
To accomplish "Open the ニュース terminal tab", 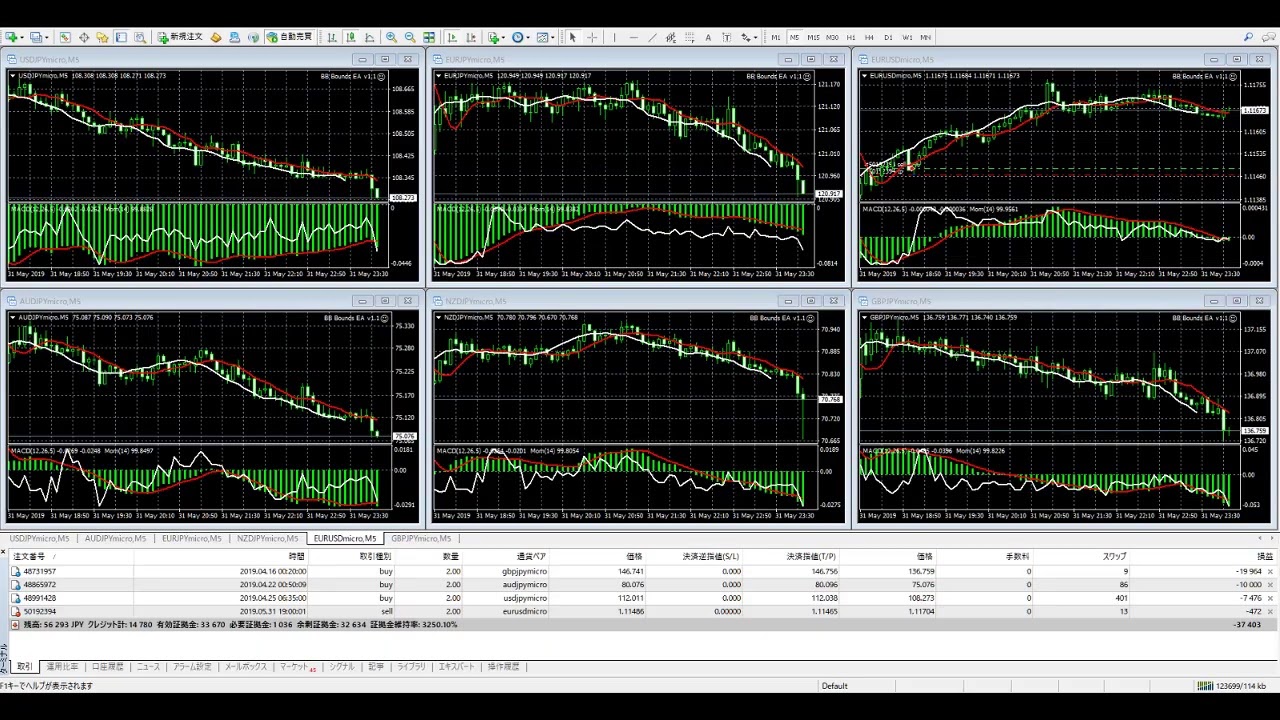I will [148, 666].
